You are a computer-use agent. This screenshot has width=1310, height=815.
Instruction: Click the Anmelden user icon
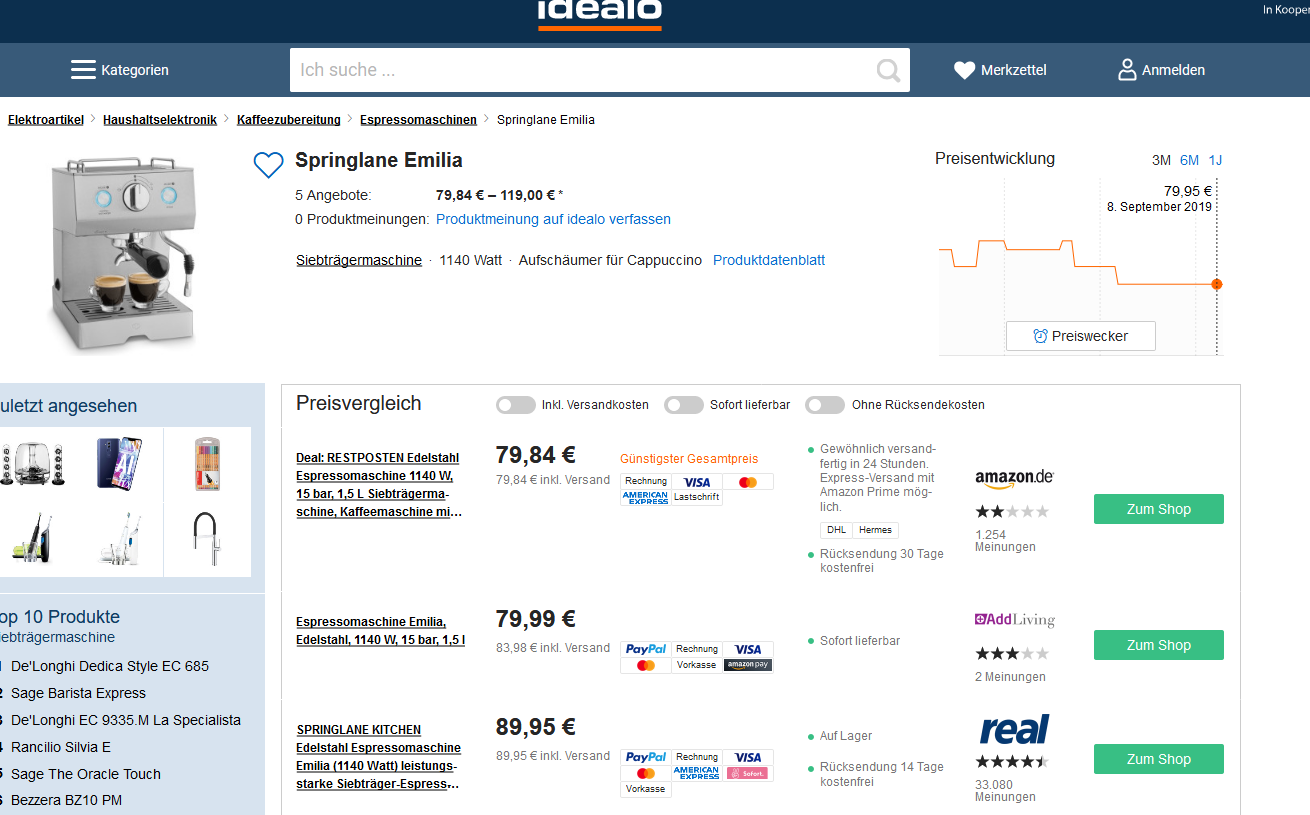click(x=1127, y=70)
